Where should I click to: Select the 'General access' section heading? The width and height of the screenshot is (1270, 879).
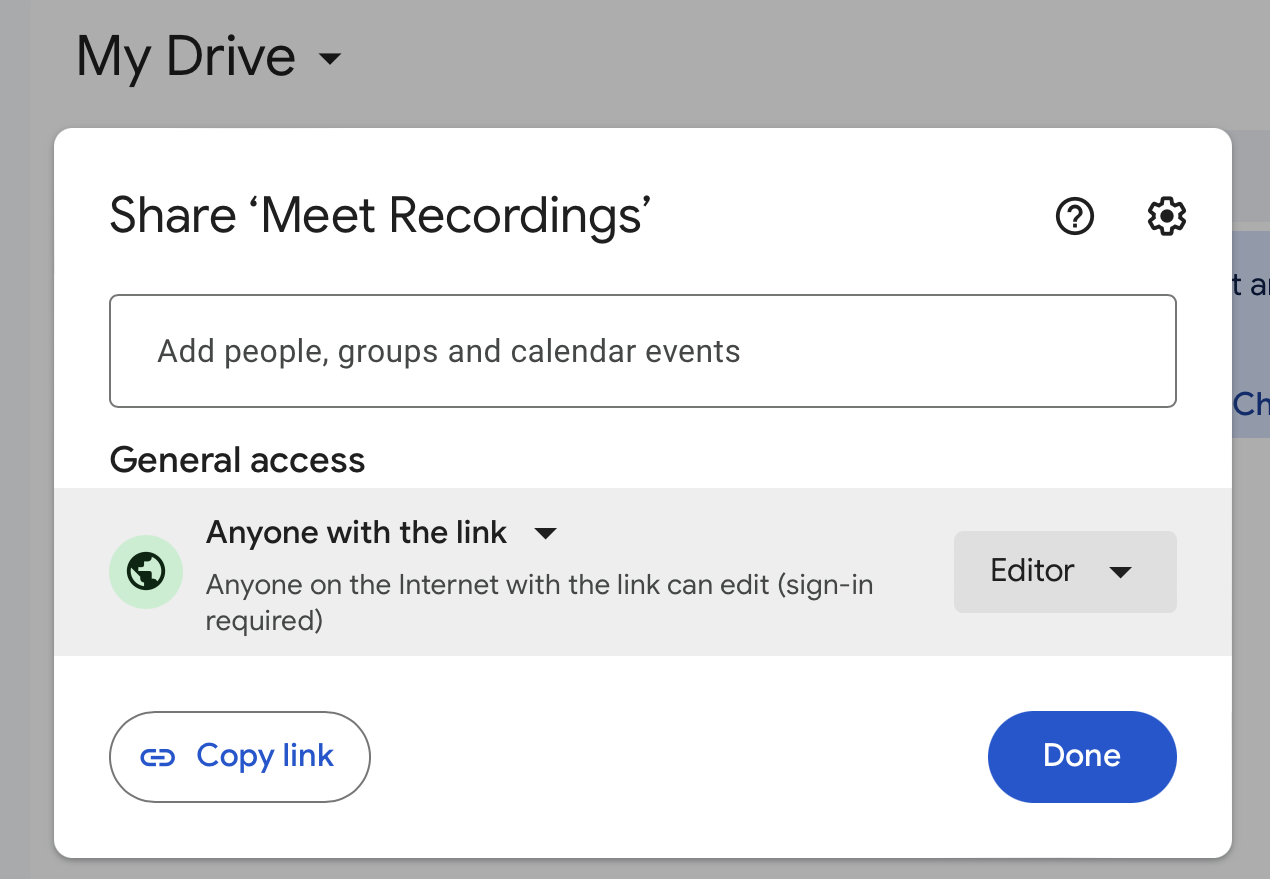pyautogui.click(x=237, y=459)
